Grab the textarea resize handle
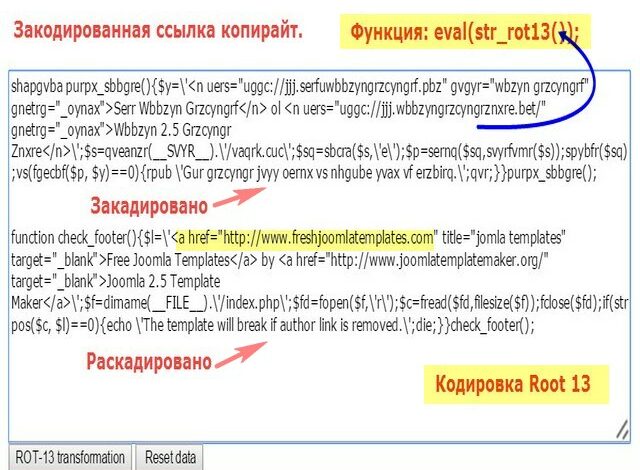640x470 pixels. pos(622,430)
